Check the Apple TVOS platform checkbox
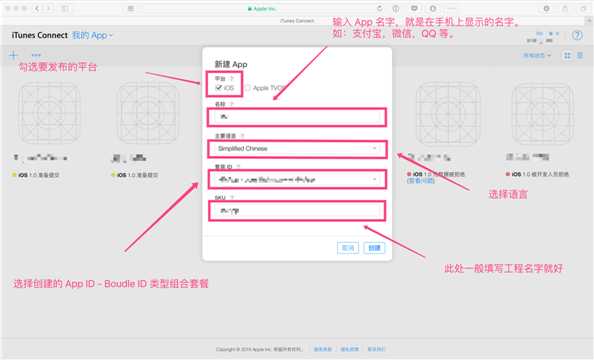594x360 pixels. pos(247,88)
